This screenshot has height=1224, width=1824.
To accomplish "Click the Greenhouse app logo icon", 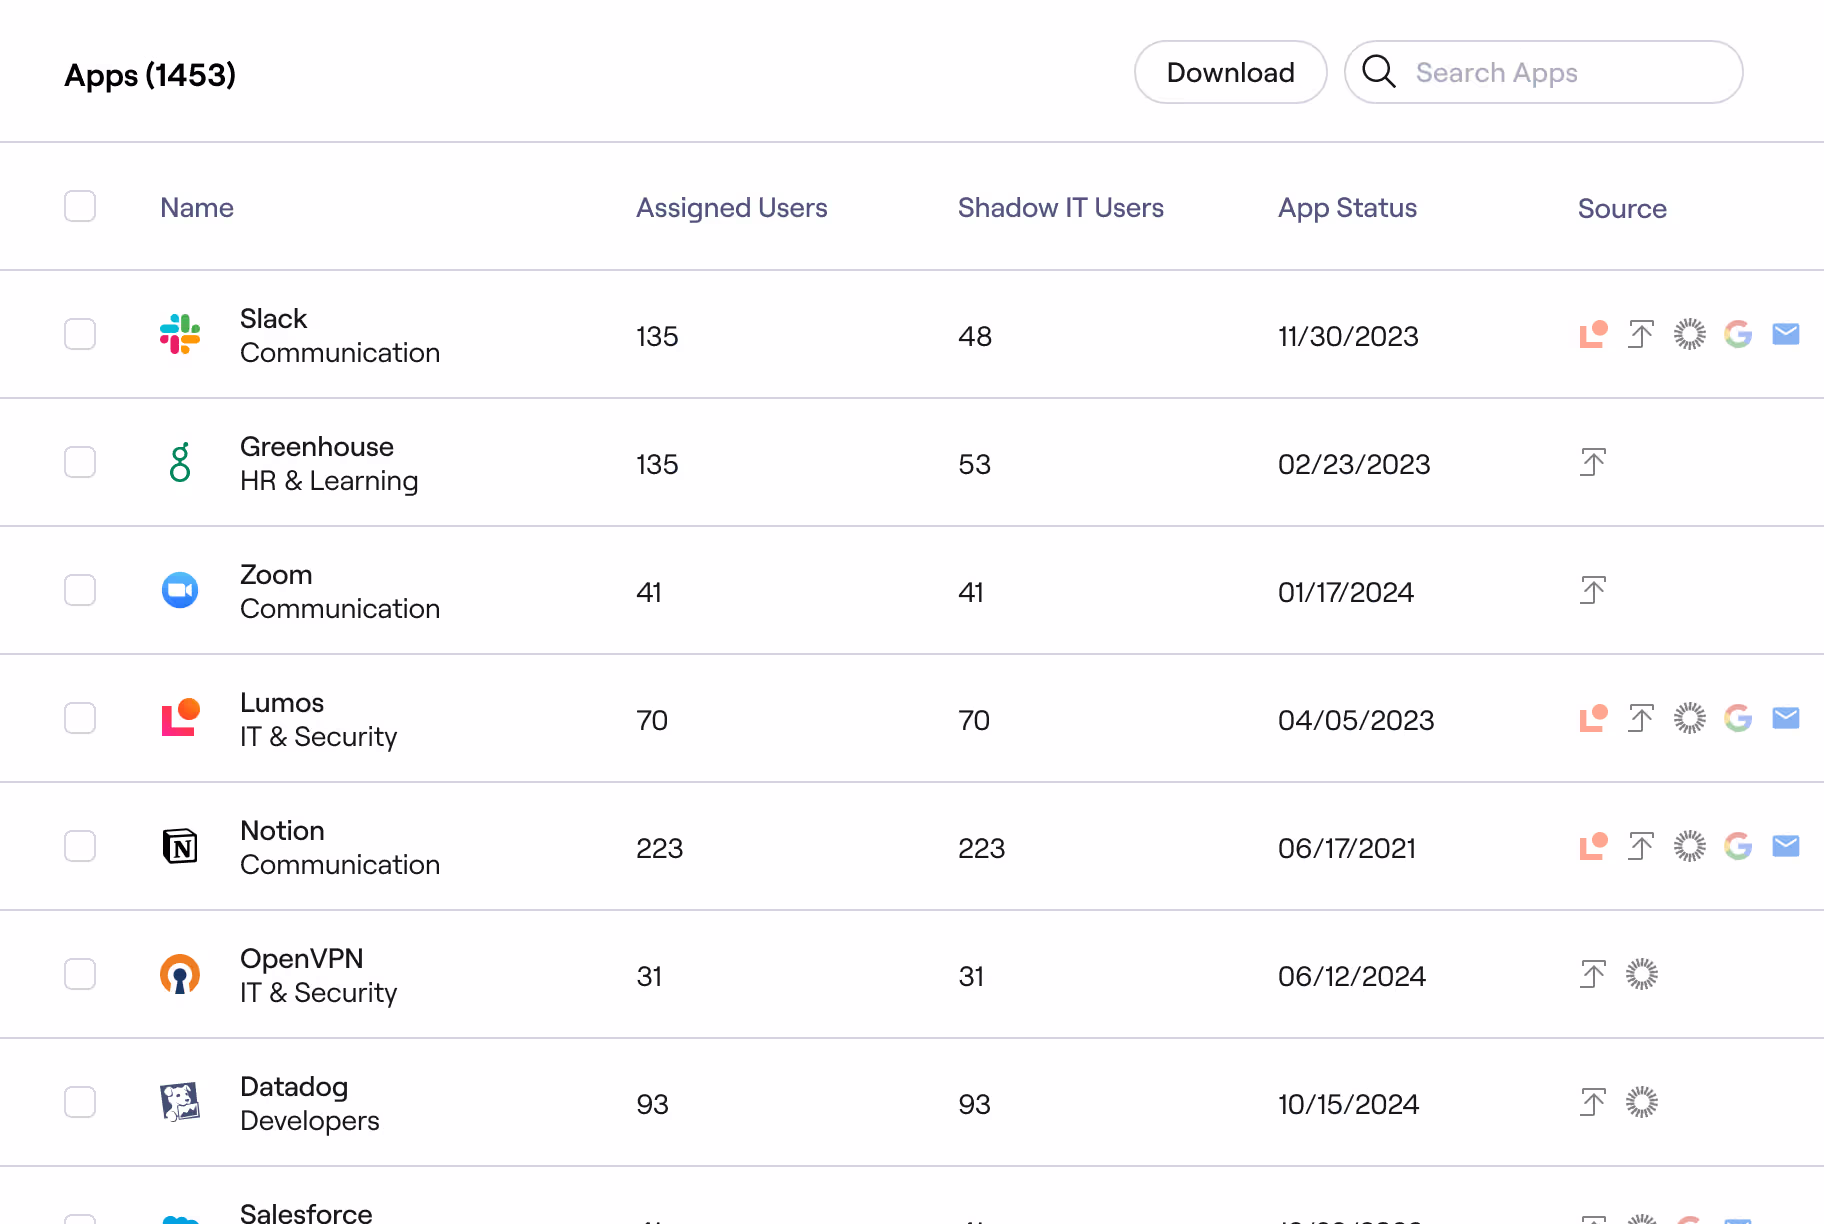I will [180, 462].
